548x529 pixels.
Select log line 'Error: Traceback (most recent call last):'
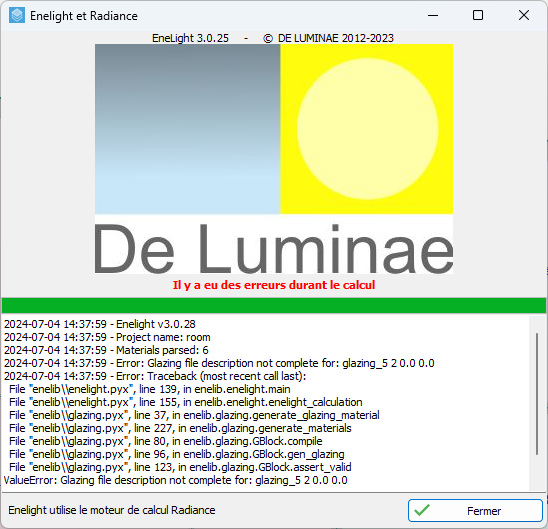click(x=155, y=376)
